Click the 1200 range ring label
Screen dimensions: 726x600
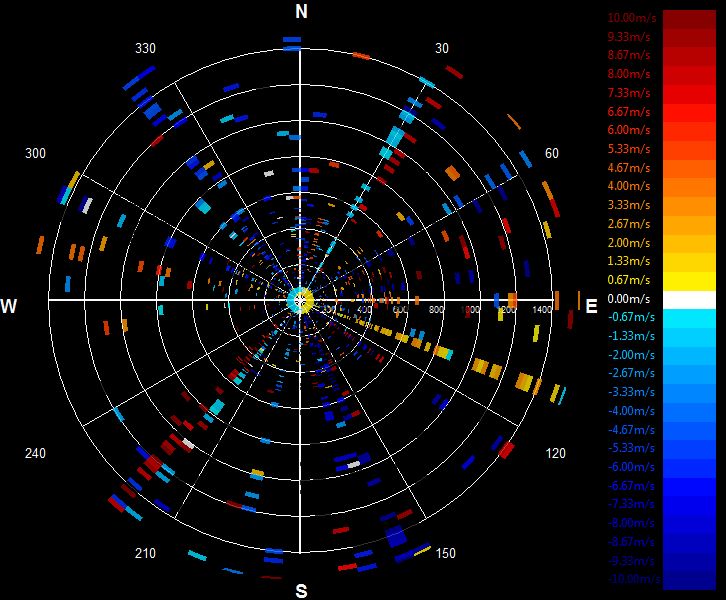coord(508,309)
